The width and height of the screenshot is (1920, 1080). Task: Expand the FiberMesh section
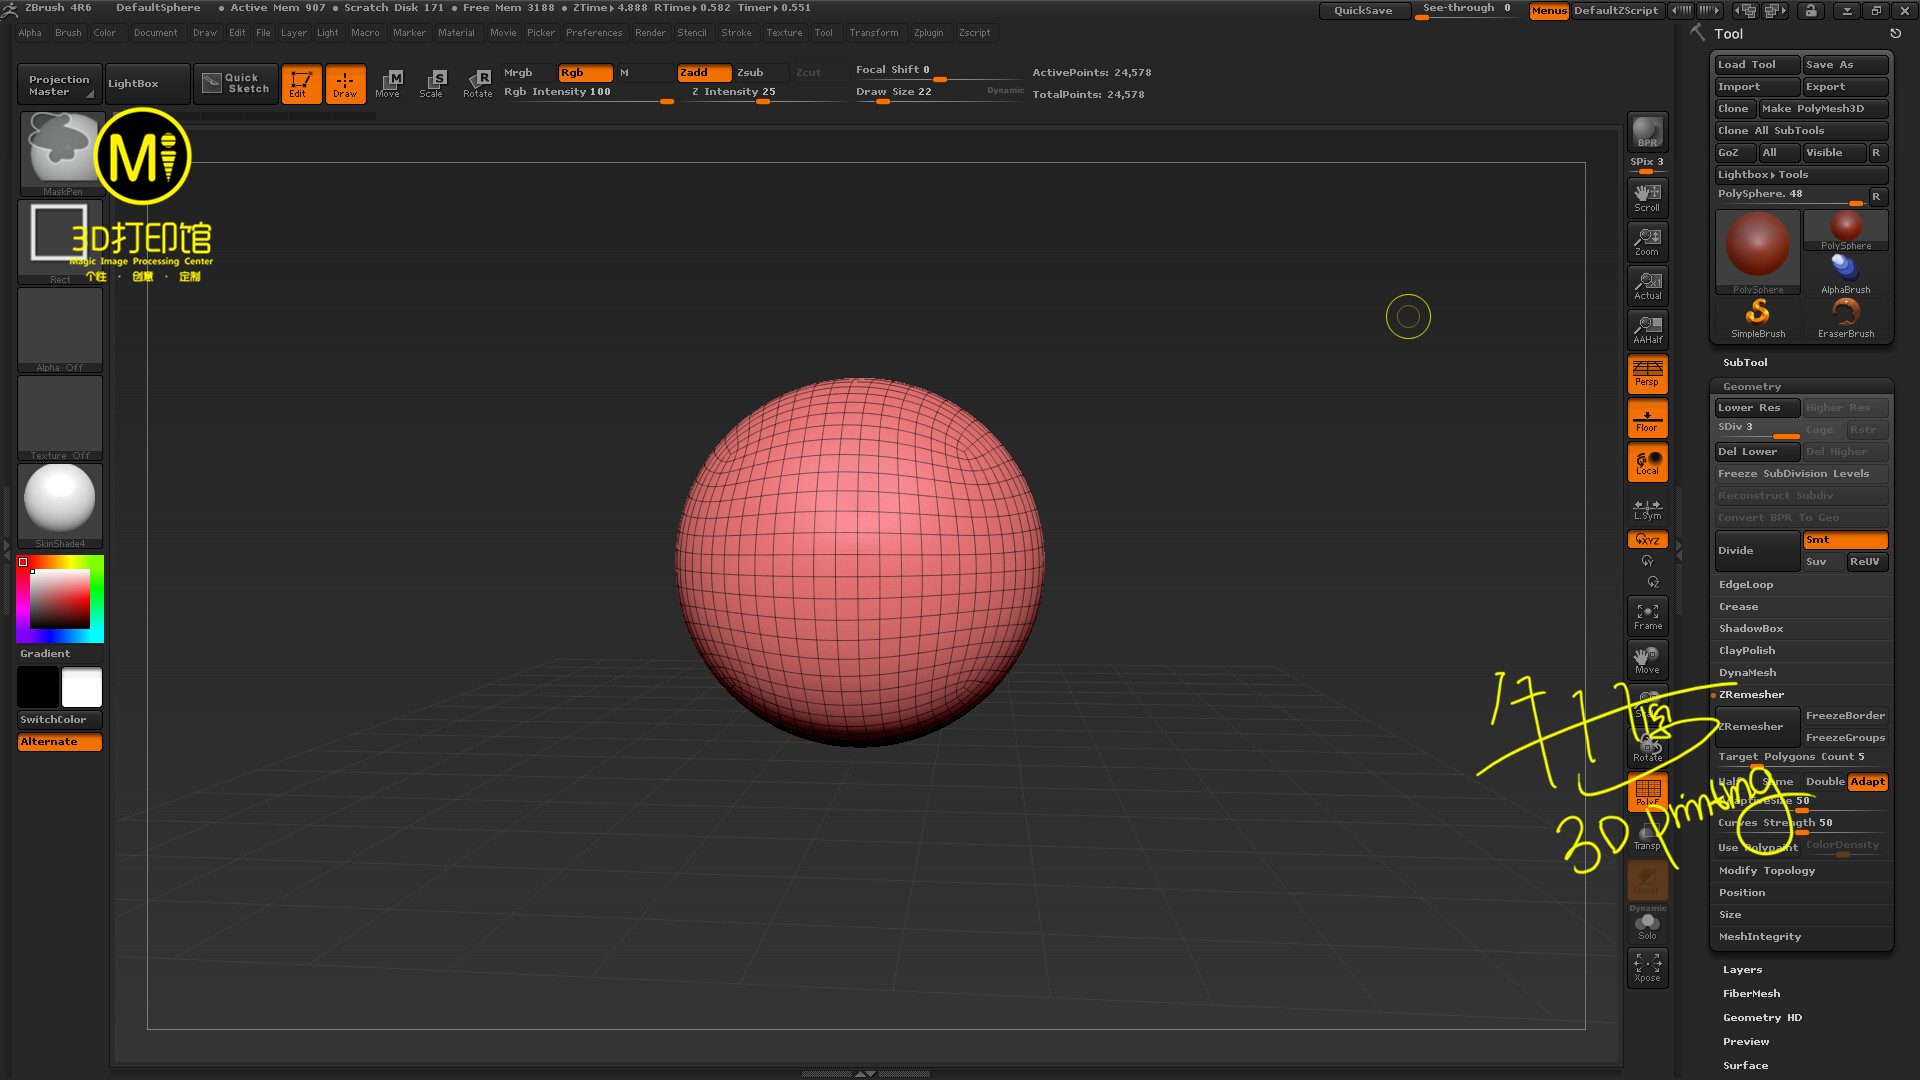point(1751,994)
